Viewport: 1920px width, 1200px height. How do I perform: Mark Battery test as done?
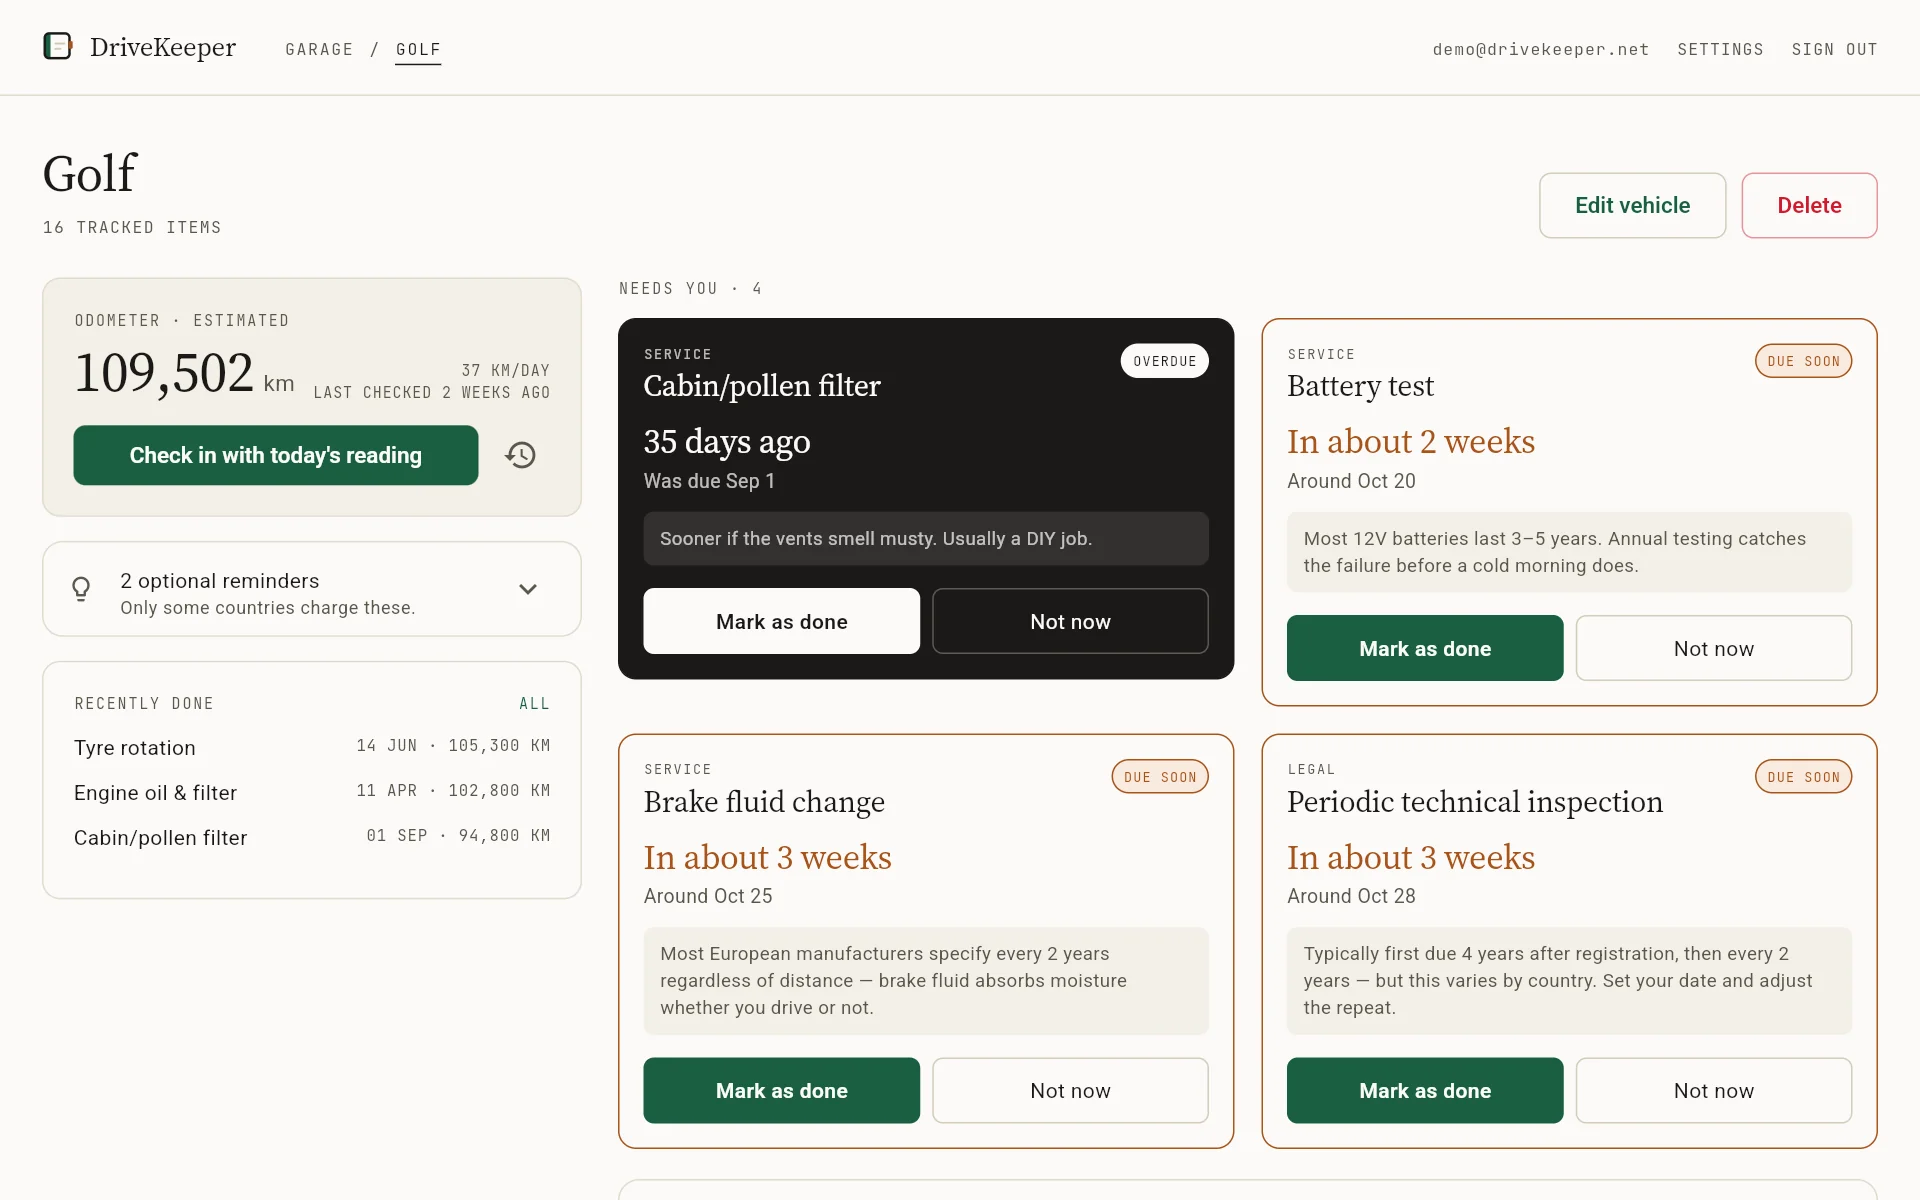click(x=1424, y=648)
